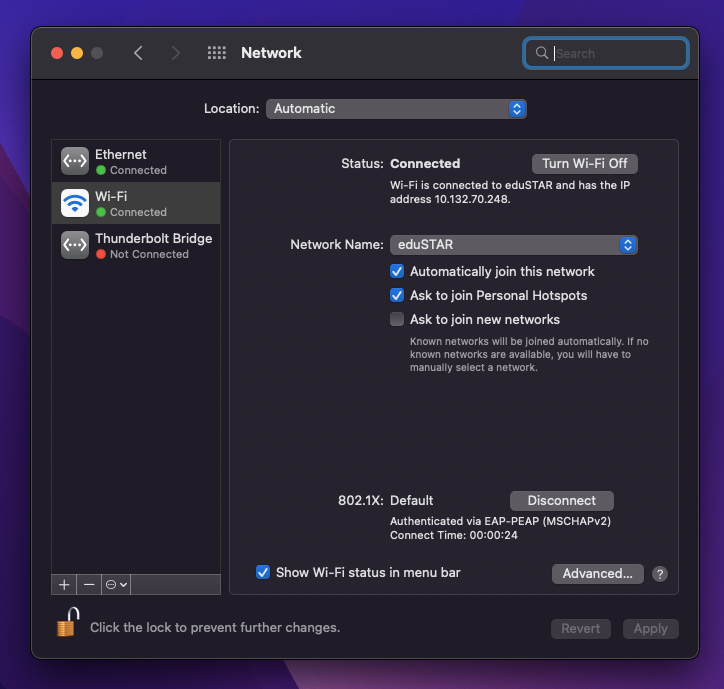This screenshot has width=724, height=689.
Task: Remove the selected service with minus button
Action: (x=89, y=584)
